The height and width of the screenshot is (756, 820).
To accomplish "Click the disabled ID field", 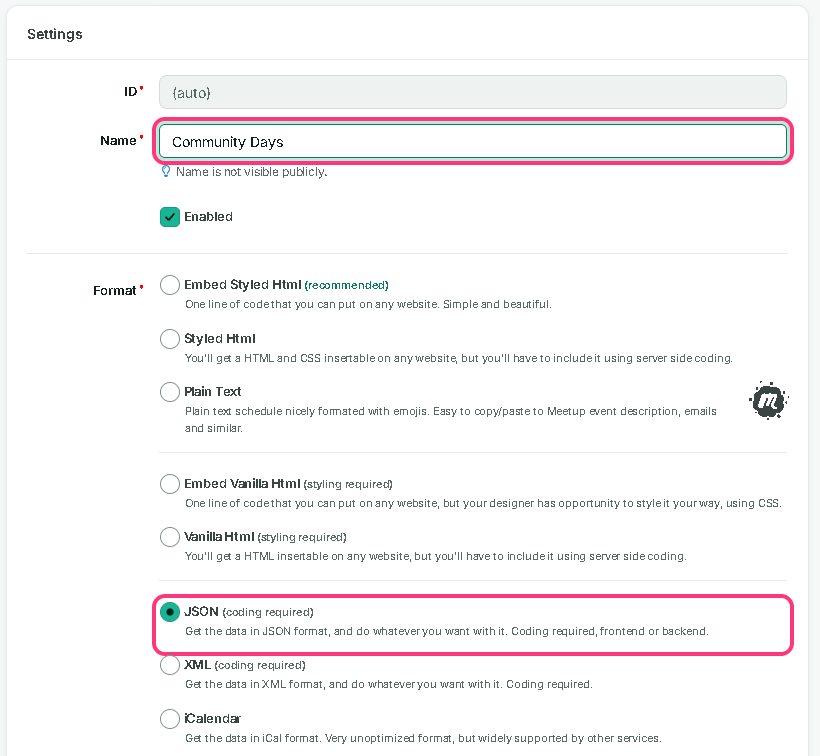I will point(473,92).
